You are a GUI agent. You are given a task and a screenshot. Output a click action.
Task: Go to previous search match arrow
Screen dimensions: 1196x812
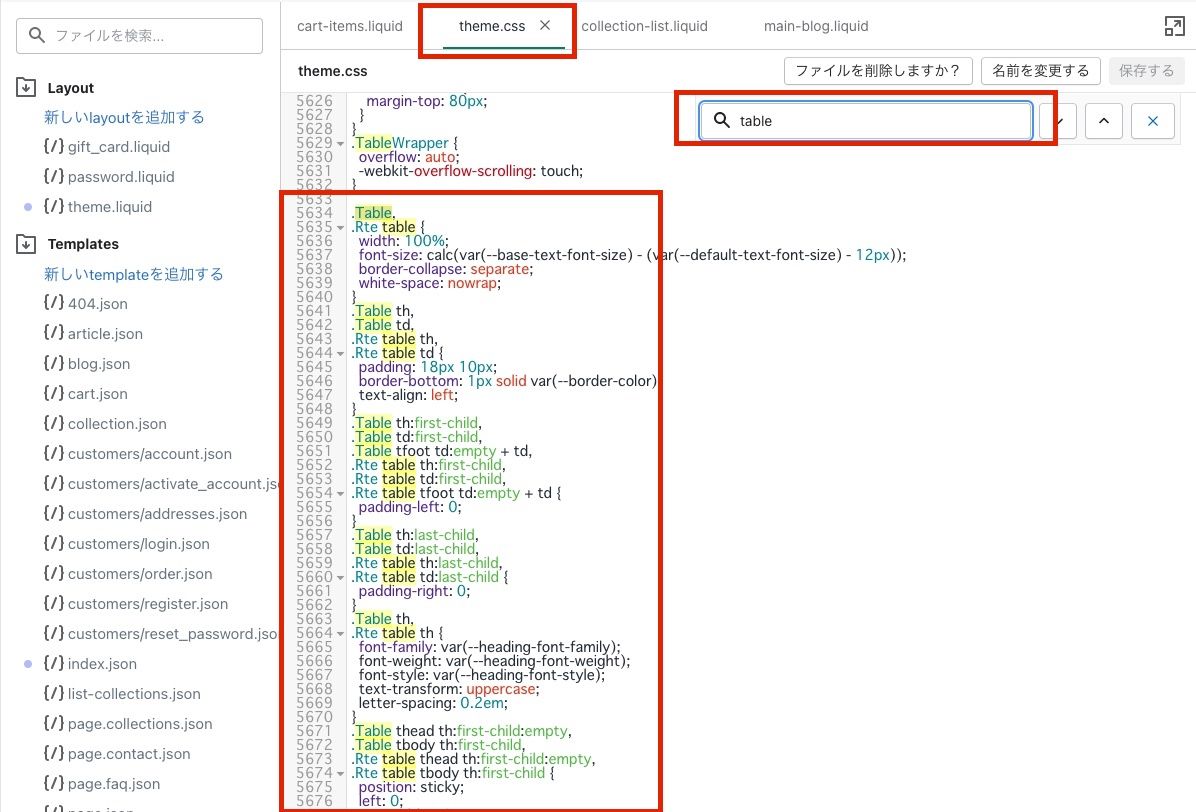point(1103,120)
